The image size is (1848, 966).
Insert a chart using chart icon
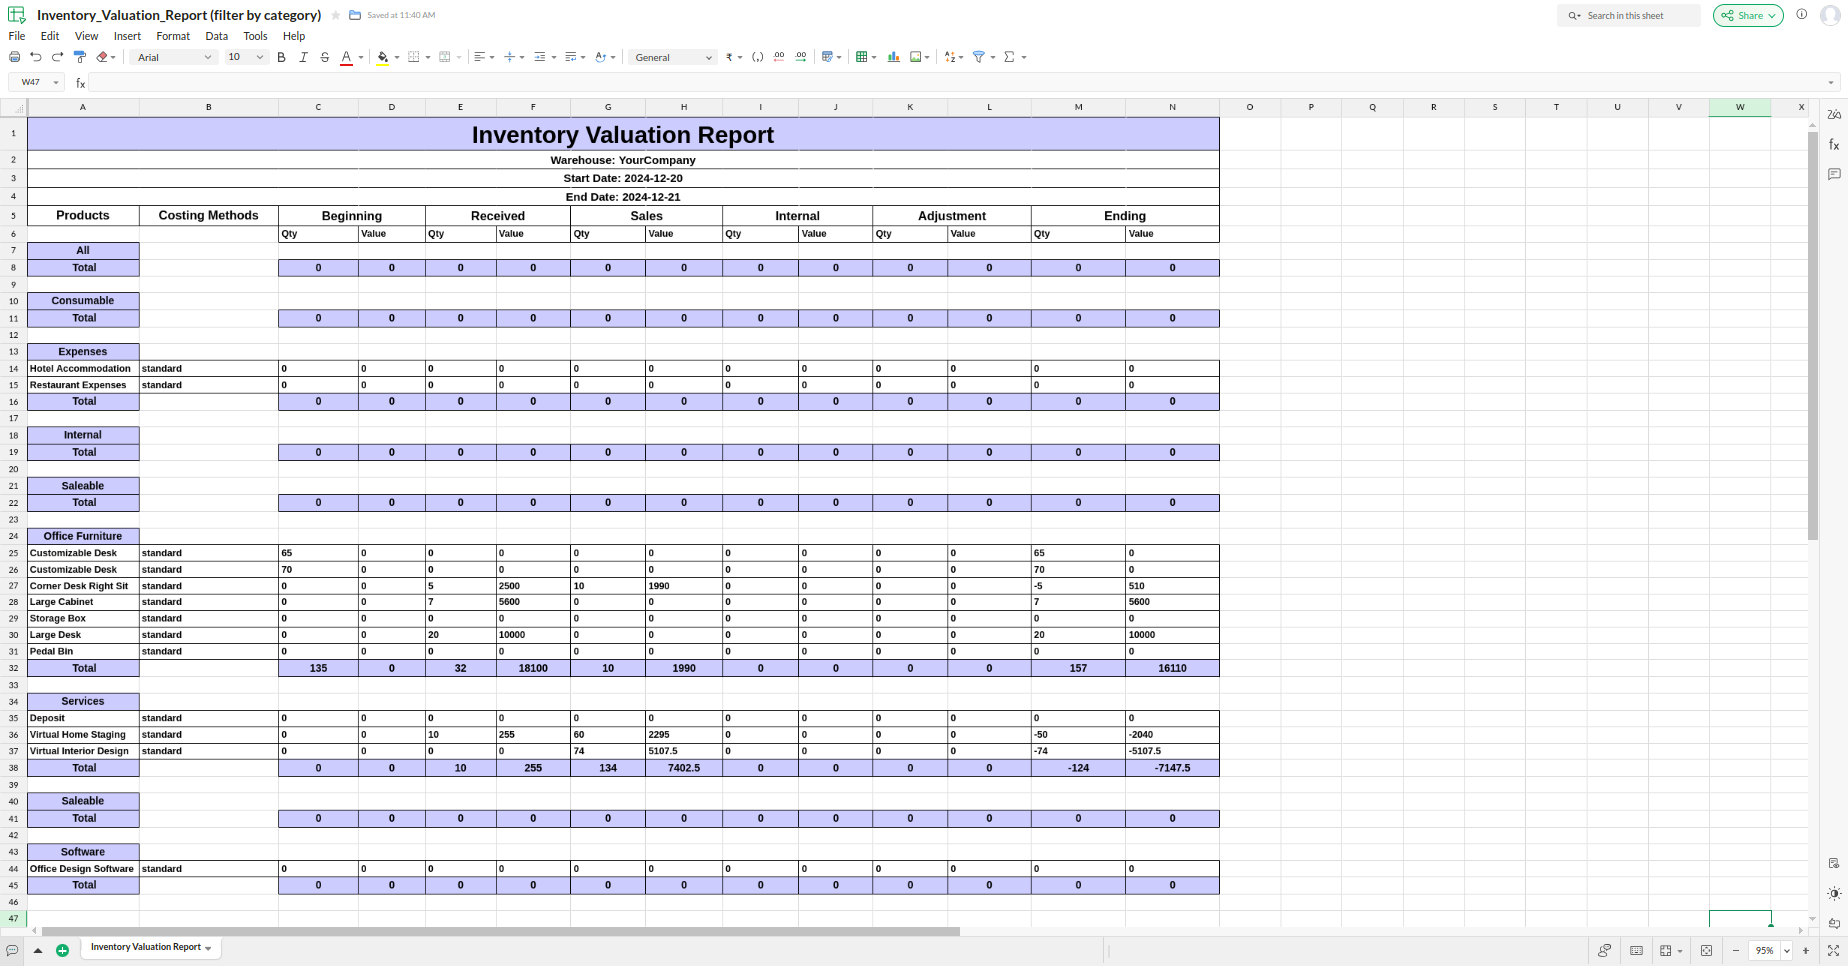pos(893,57)
